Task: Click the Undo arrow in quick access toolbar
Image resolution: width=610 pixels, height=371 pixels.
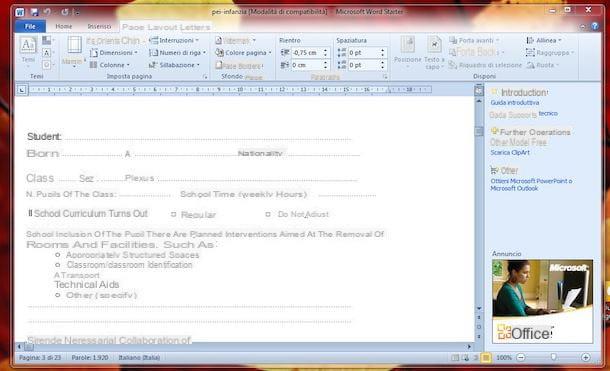Action: (47, 12)
